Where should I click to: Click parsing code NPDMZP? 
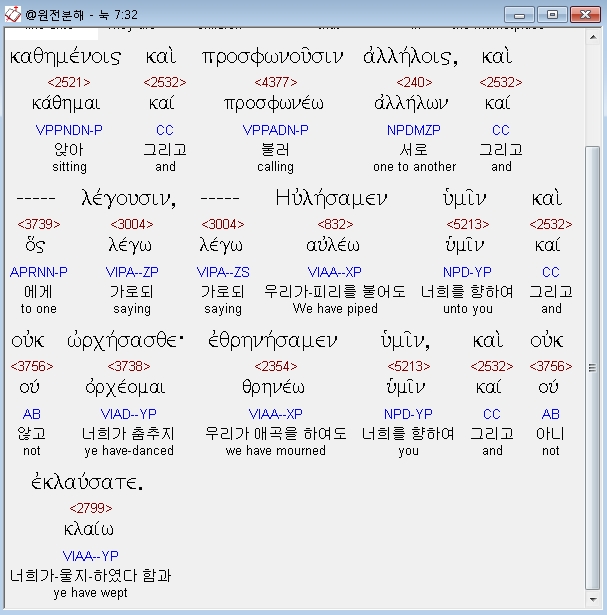pos(414,130)
